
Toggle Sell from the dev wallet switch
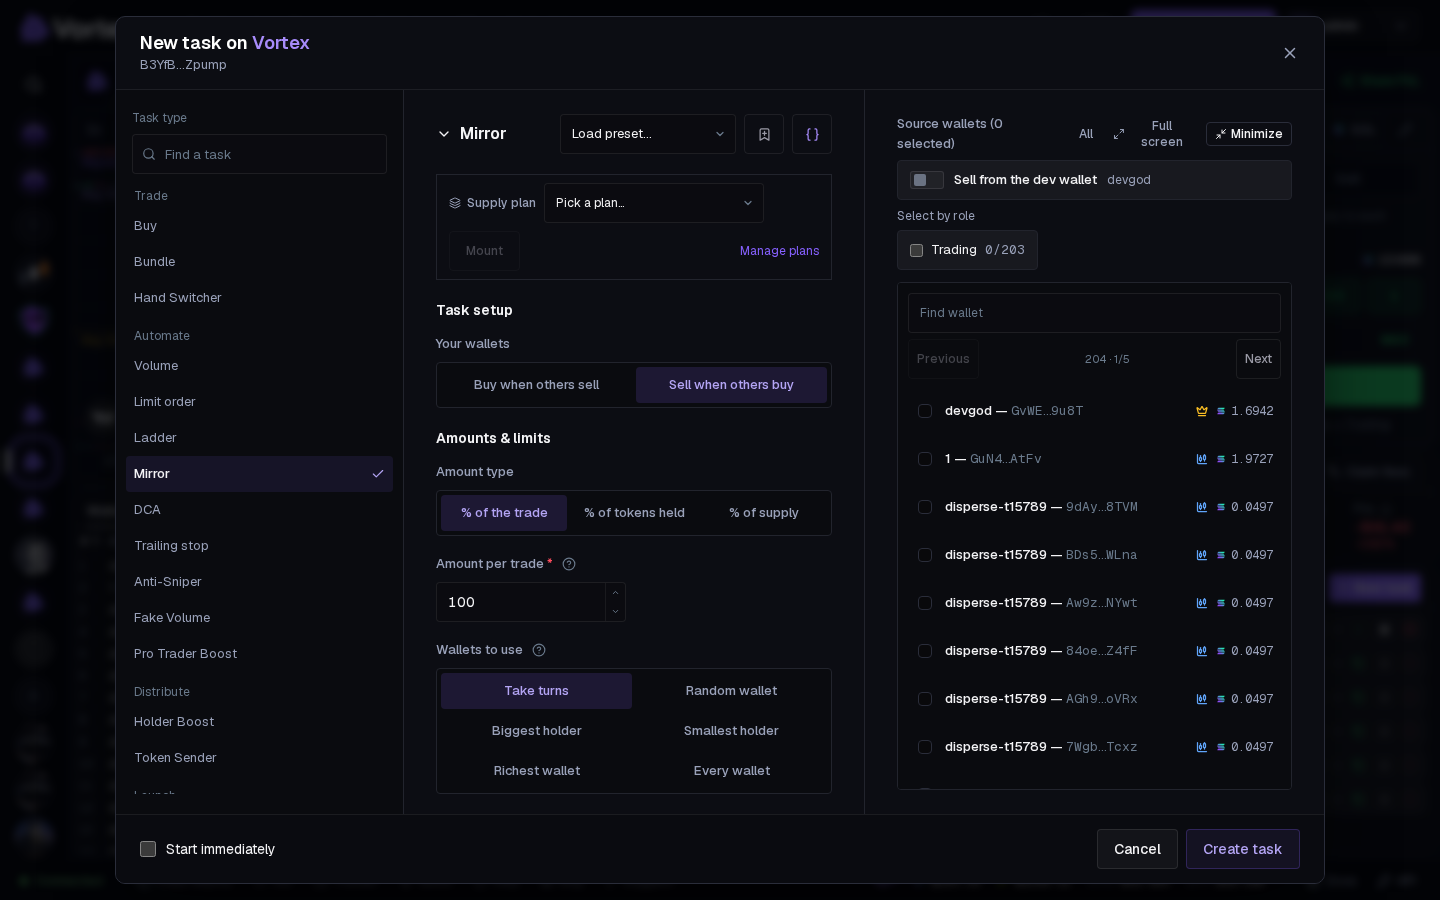(927, 180)
